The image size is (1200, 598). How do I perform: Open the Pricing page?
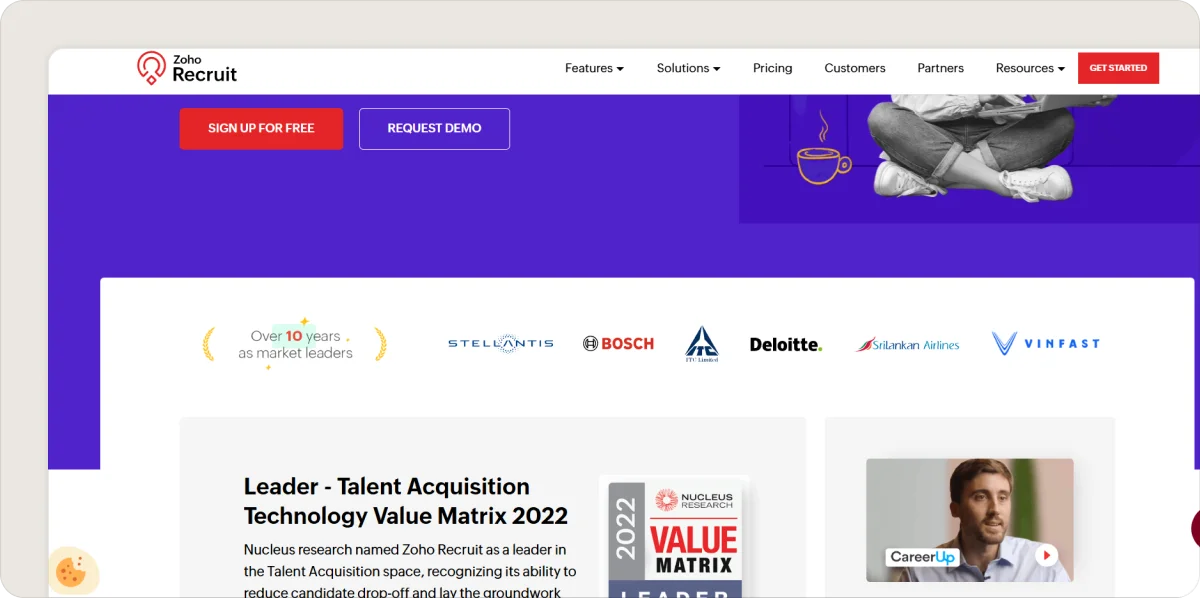772,68
